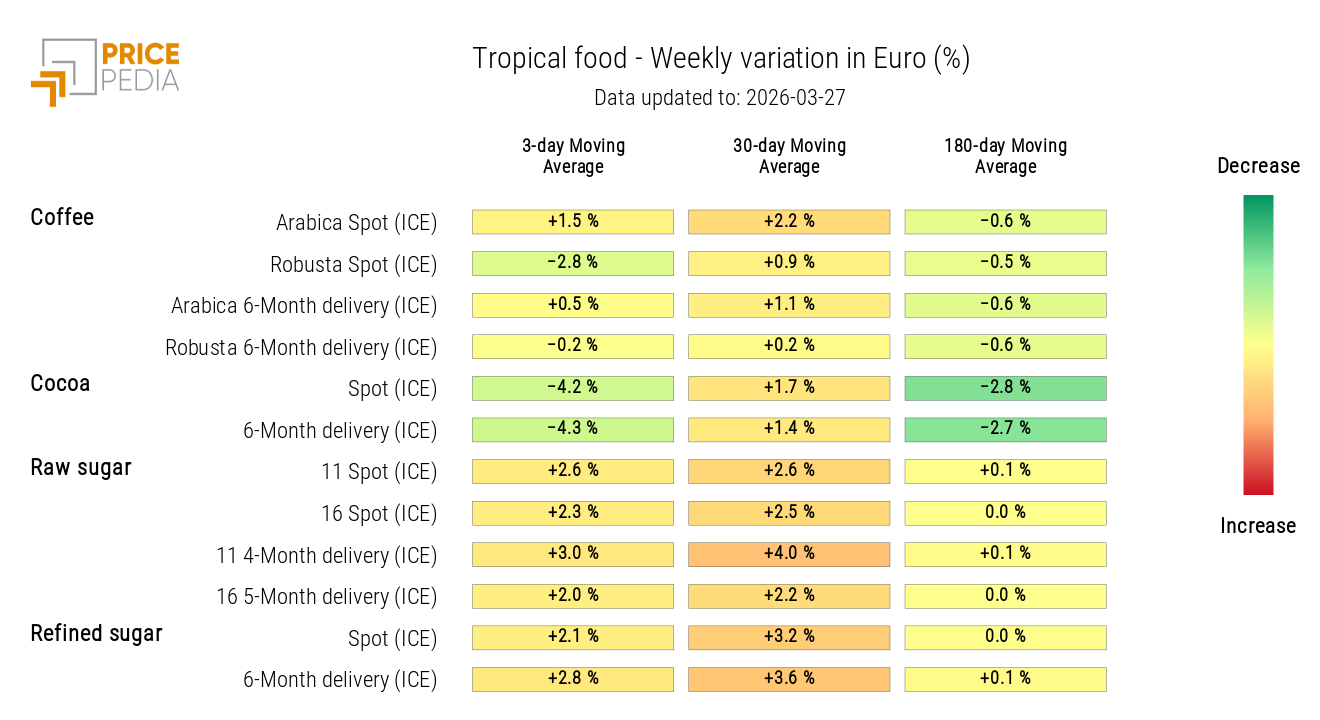Click Arabica Spot 30-day cell showing +2.2 %
This screenshot has width=1320, height=720.
(x=789, y=221)
